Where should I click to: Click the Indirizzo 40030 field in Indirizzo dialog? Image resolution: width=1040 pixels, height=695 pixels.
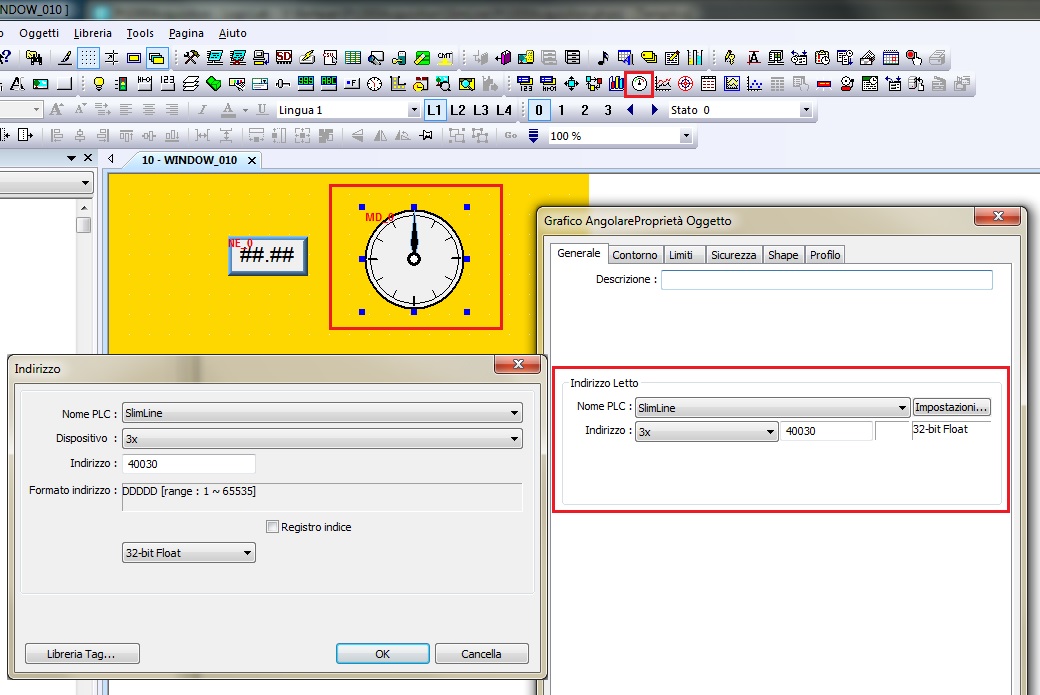coord(189,464)
